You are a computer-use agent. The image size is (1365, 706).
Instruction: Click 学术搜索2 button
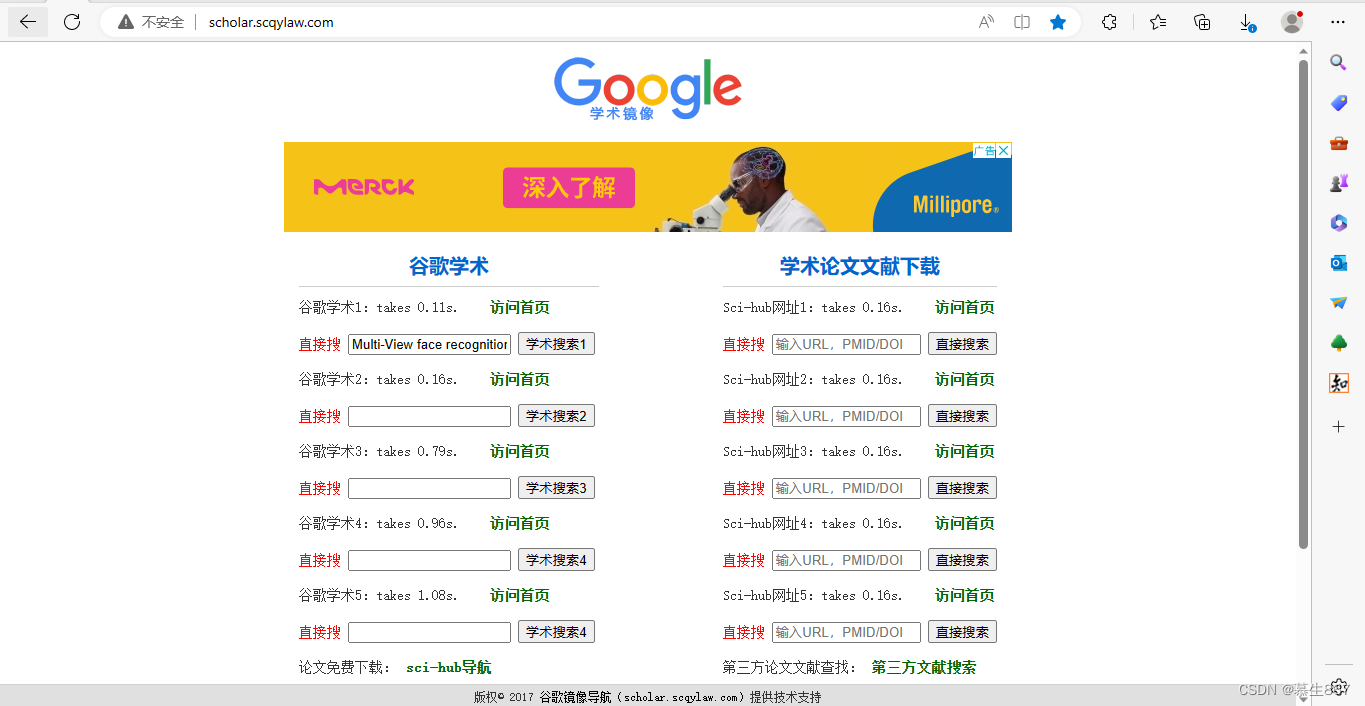(556, 416)
